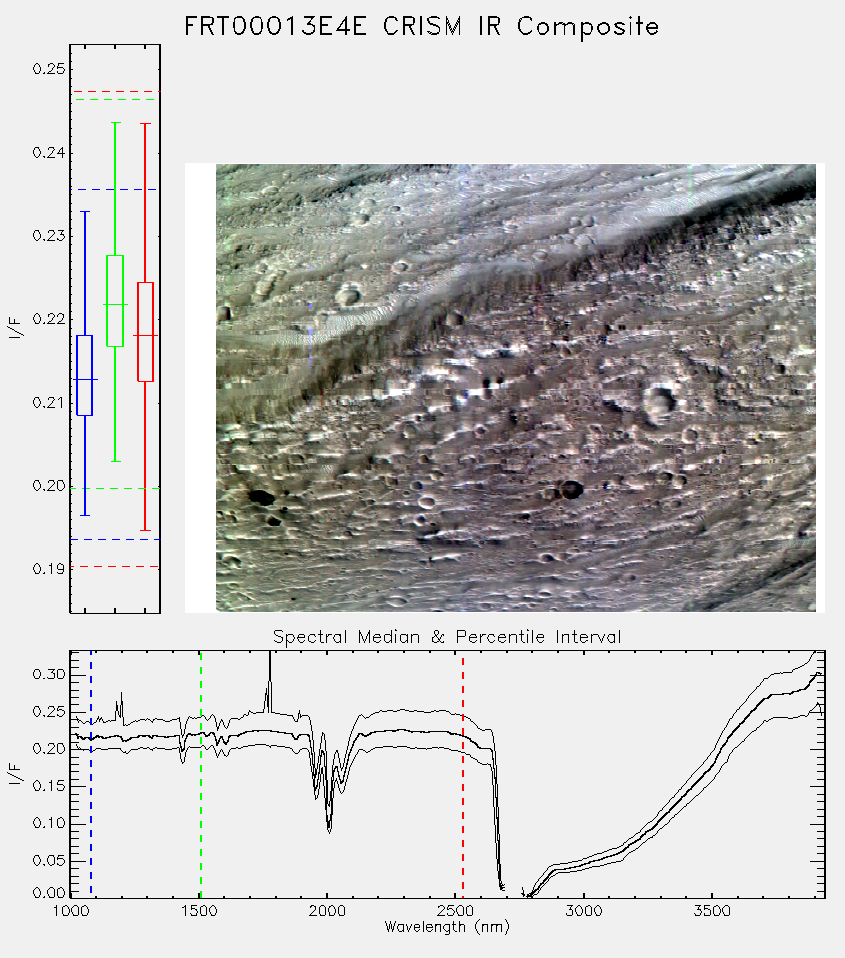Click the dark pit crater at left of image

tap(261, 497)
